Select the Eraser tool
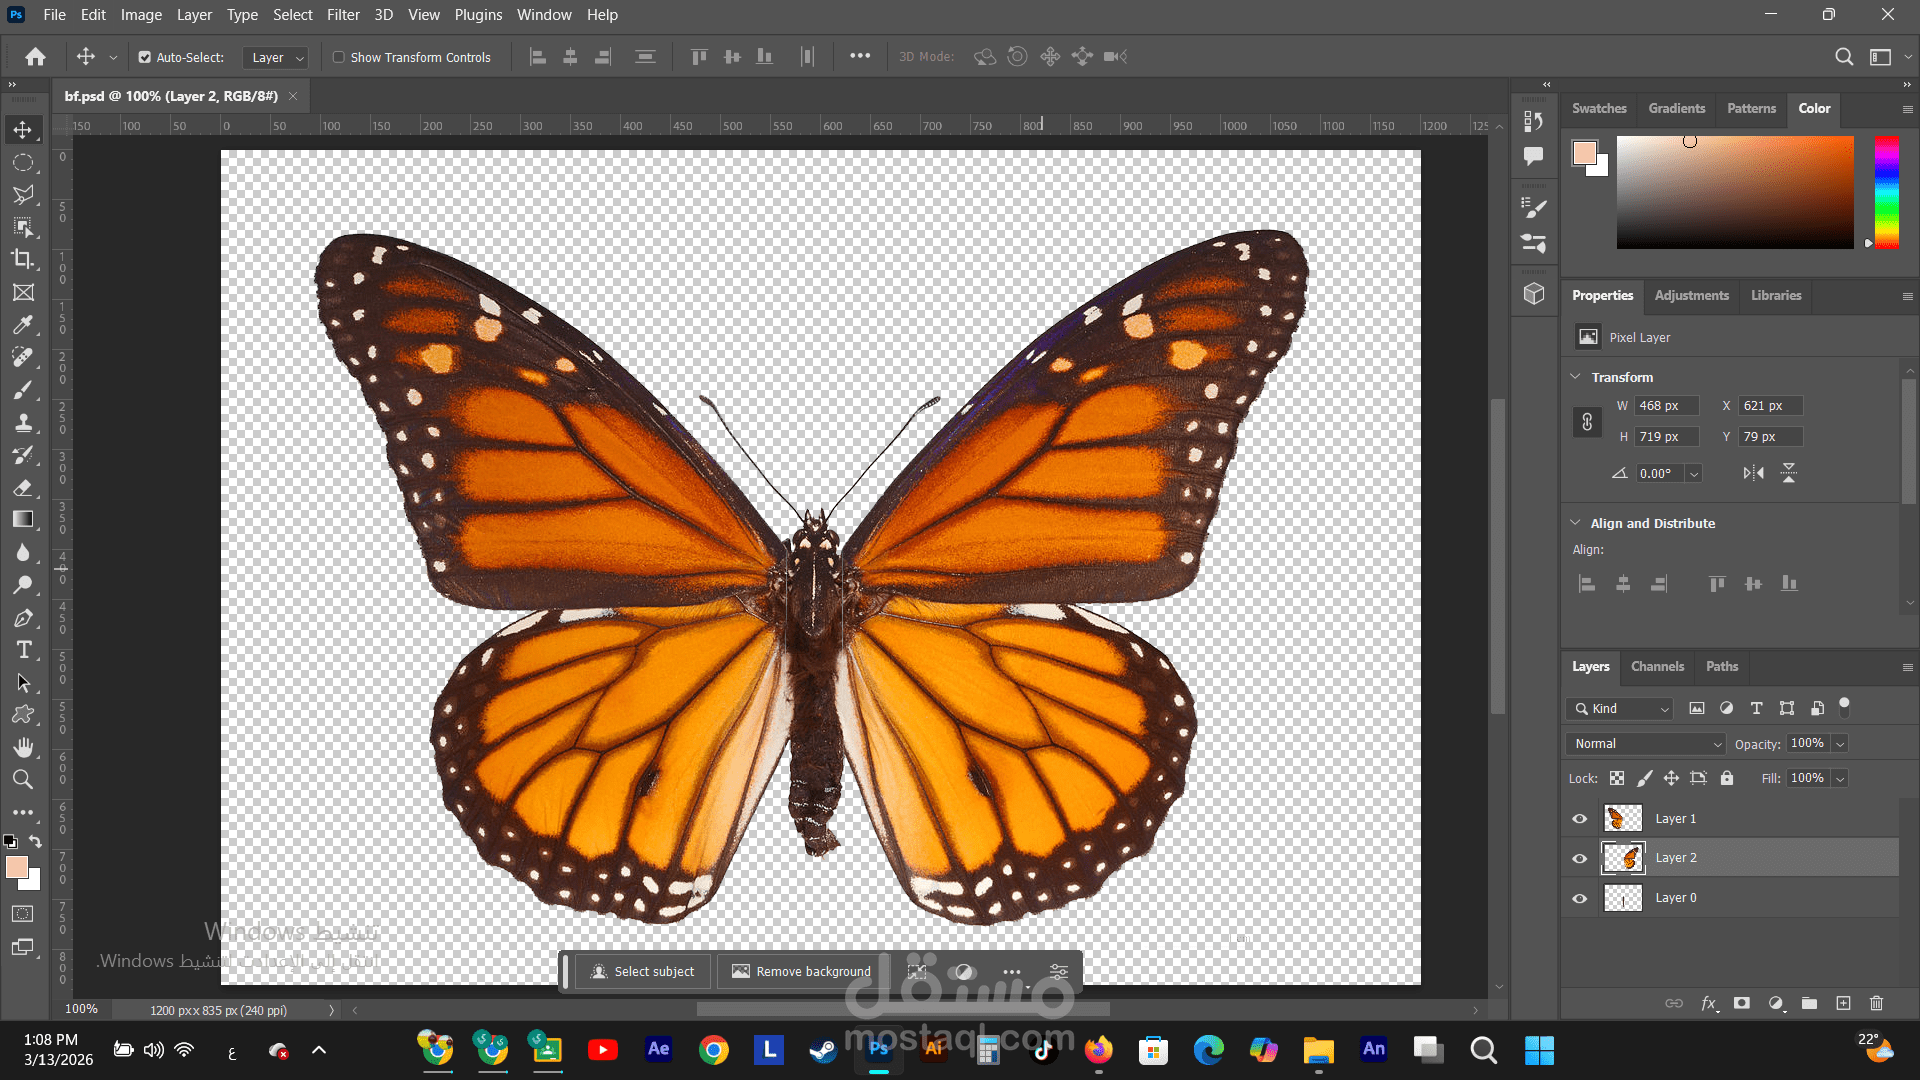 [x=23, y=487]
